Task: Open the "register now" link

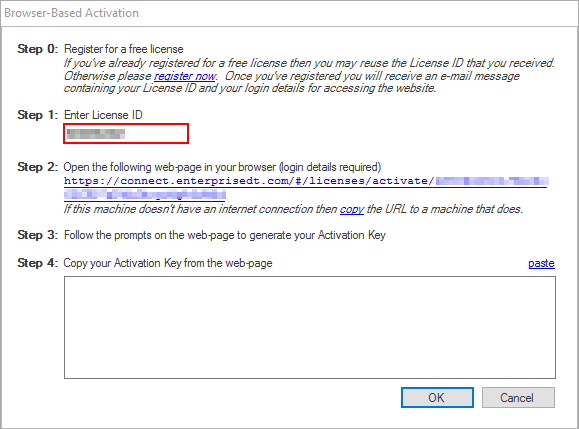Action: tap(185, 76)
